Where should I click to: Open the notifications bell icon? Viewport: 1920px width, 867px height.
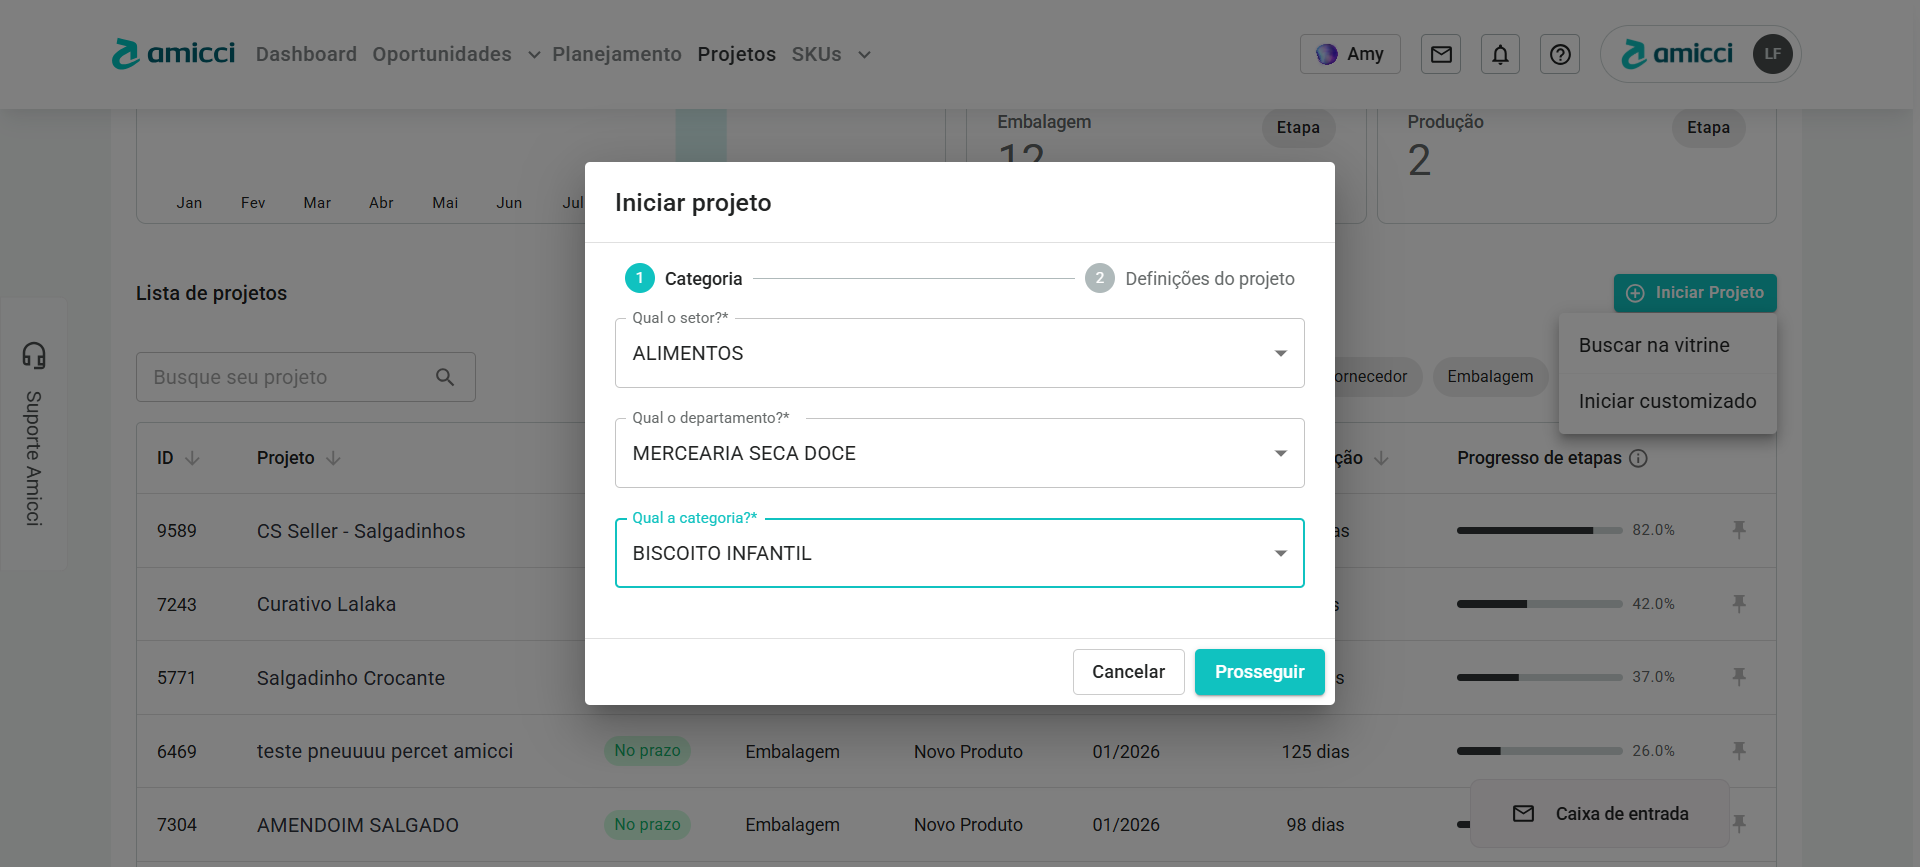1500,54
